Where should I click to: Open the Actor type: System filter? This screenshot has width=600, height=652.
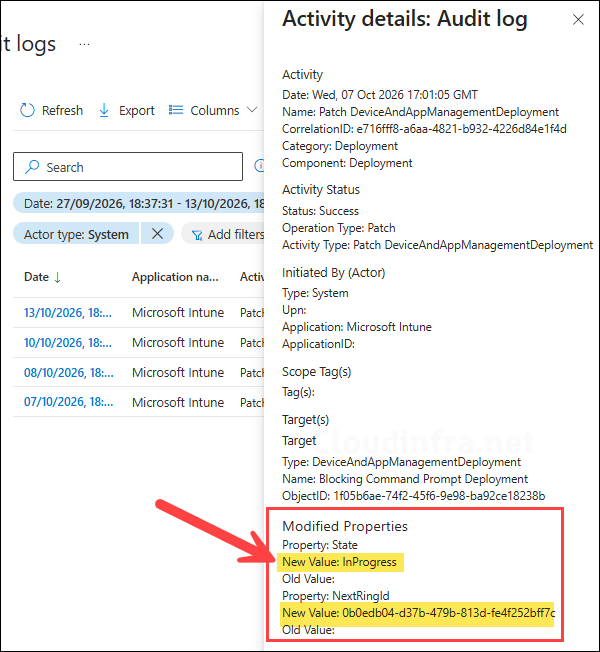click(x=76, y=234)
